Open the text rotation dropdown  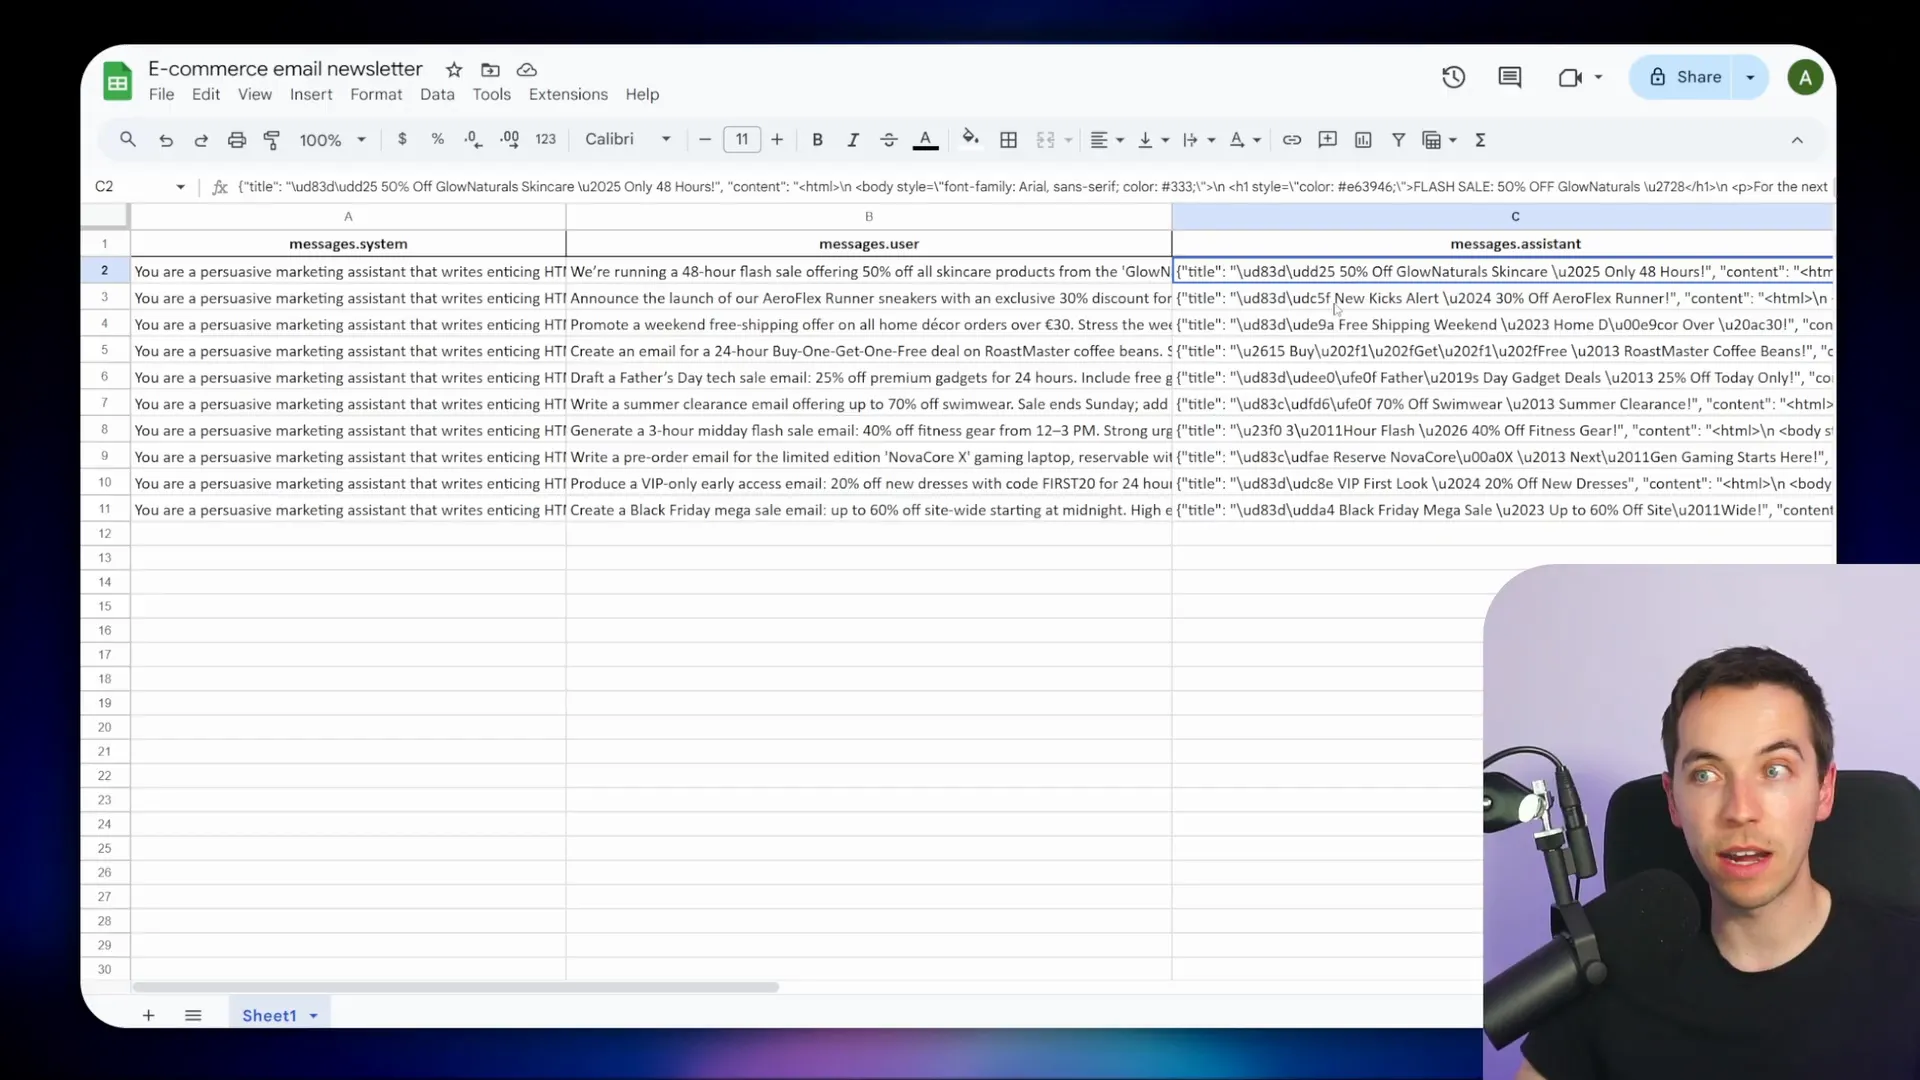coord(1245,140)
